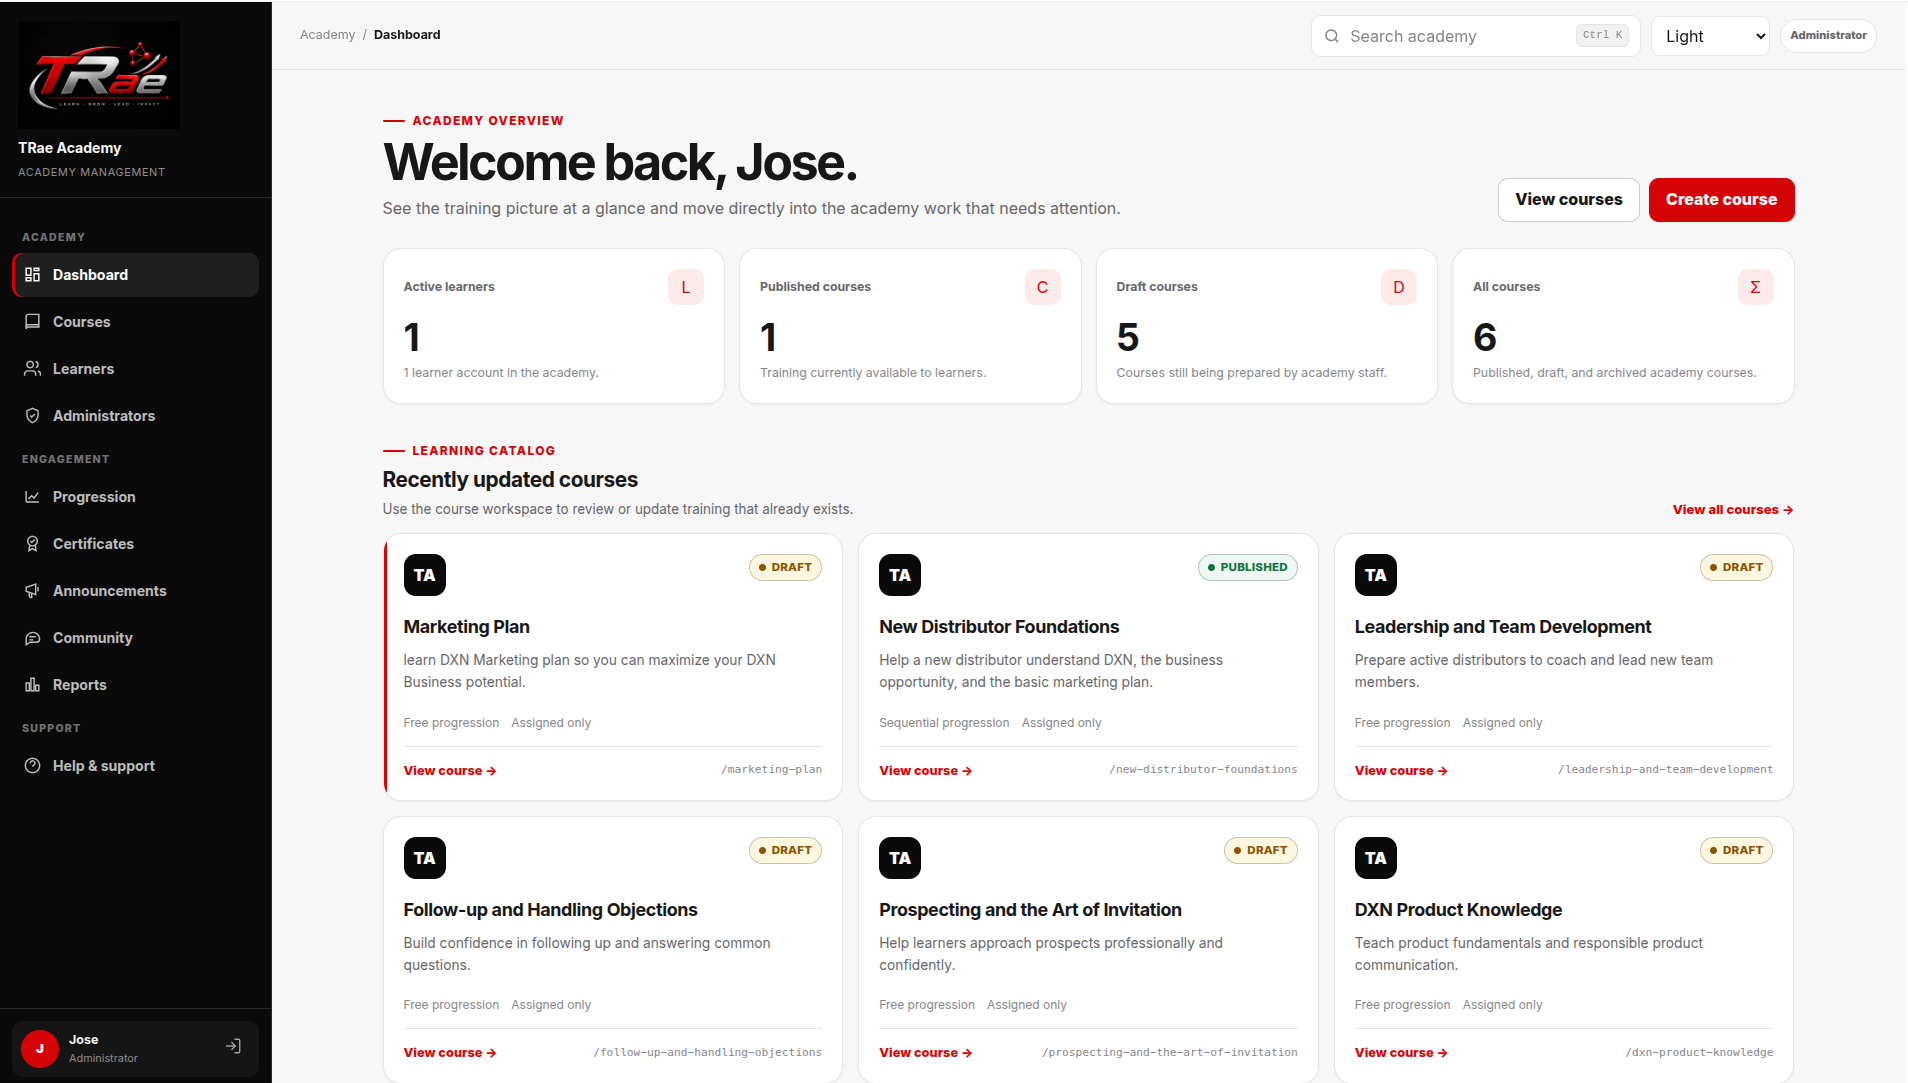The image size is (1908, 1083).
Task: Click the TRae Academy logo image
Action: click(x=99, y=75)
